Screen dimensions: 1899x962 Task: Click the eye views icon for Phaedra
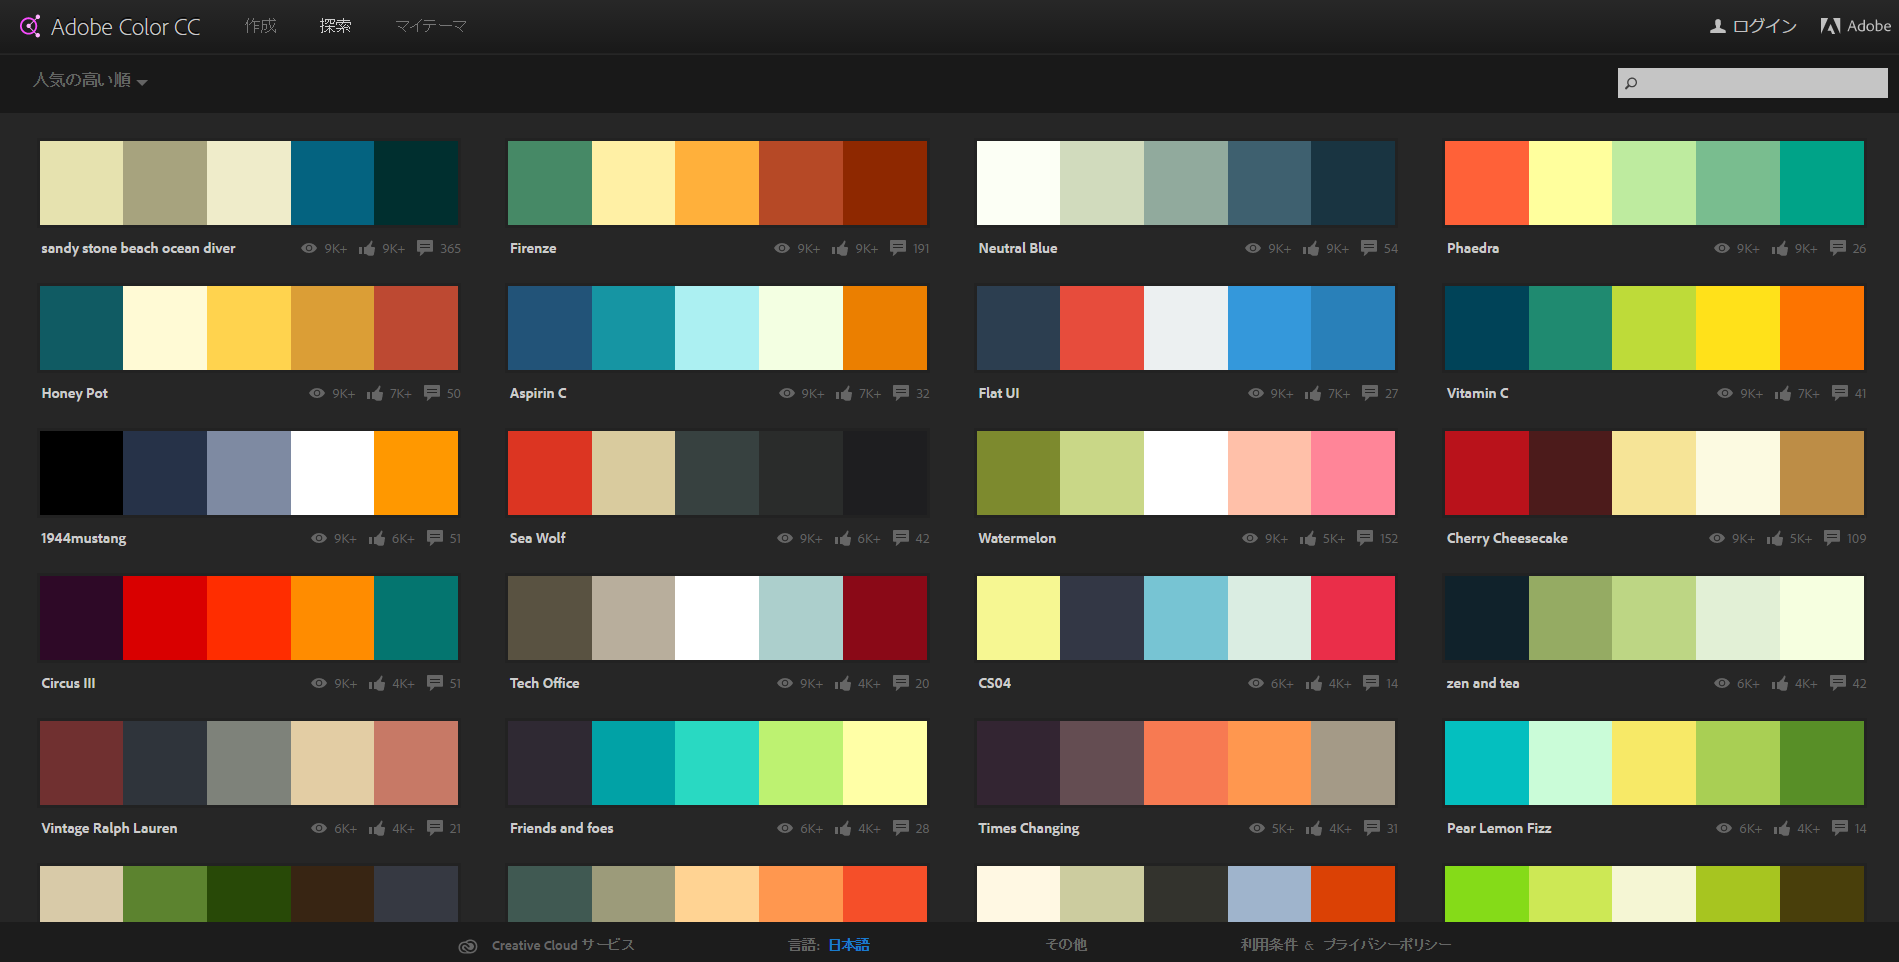(1722, 248)
